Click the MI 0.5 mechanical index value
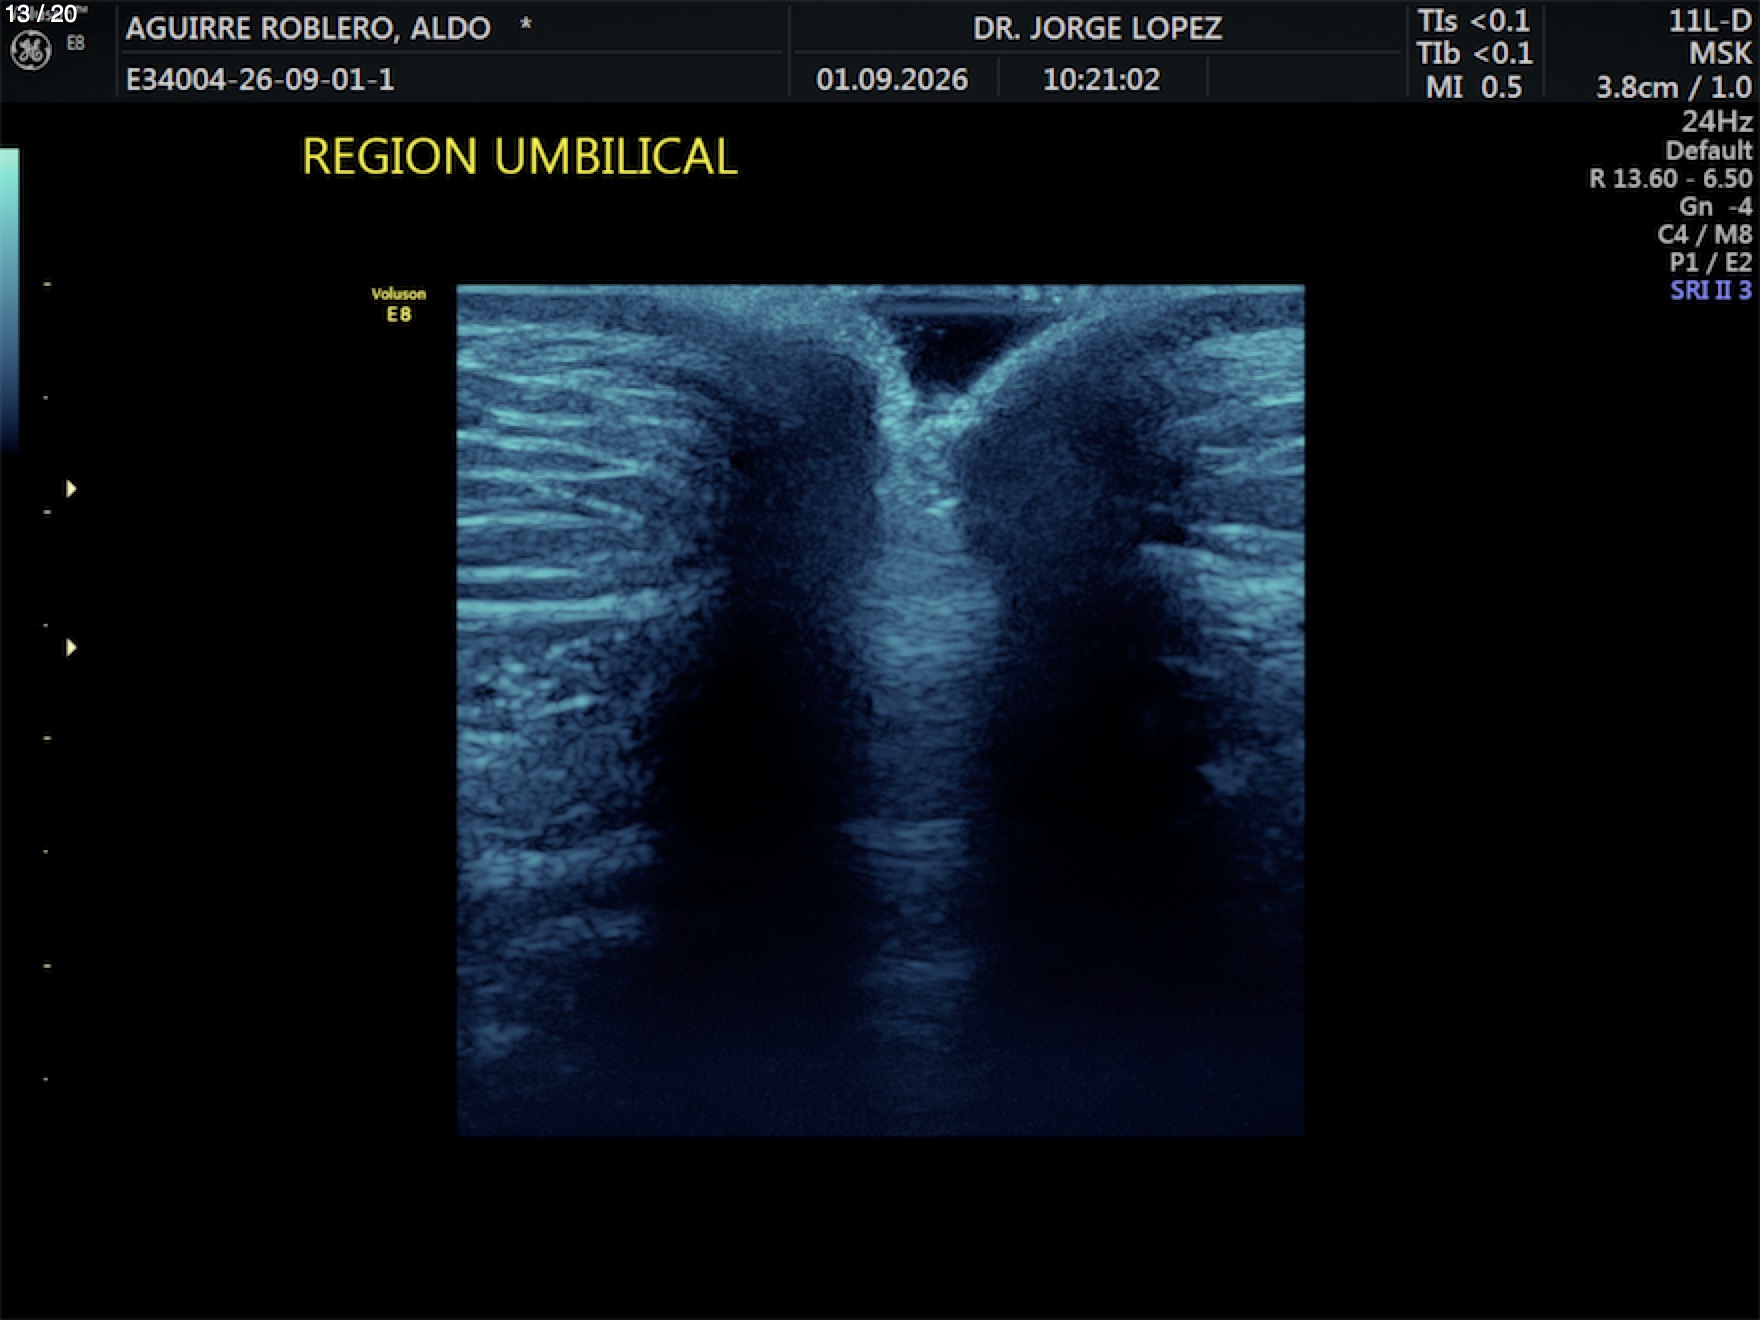1760x1320 pixels. (x=1474, y=87)
